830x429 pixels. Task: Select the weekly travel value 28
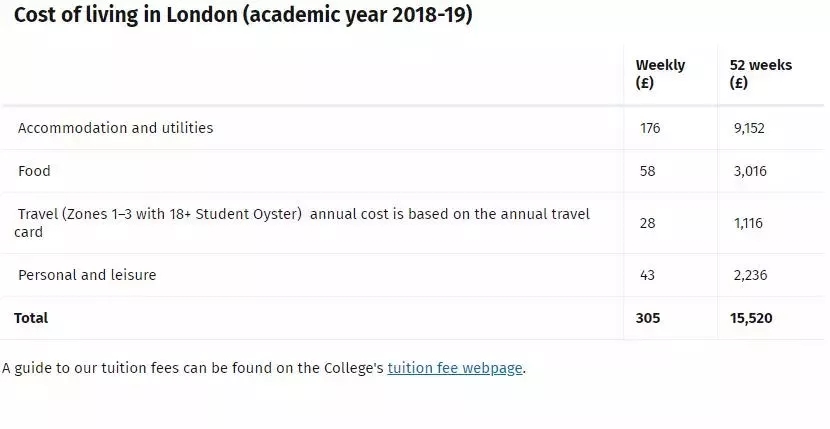pos(647,223)
